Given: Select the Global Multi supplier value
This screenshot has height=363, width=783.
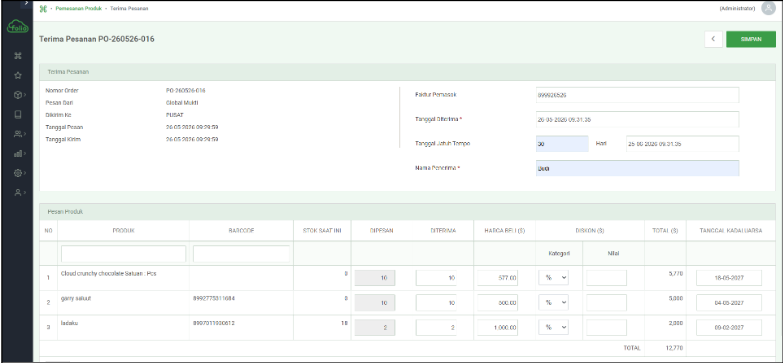Looking at the screenshot, I should click(182, 103).
